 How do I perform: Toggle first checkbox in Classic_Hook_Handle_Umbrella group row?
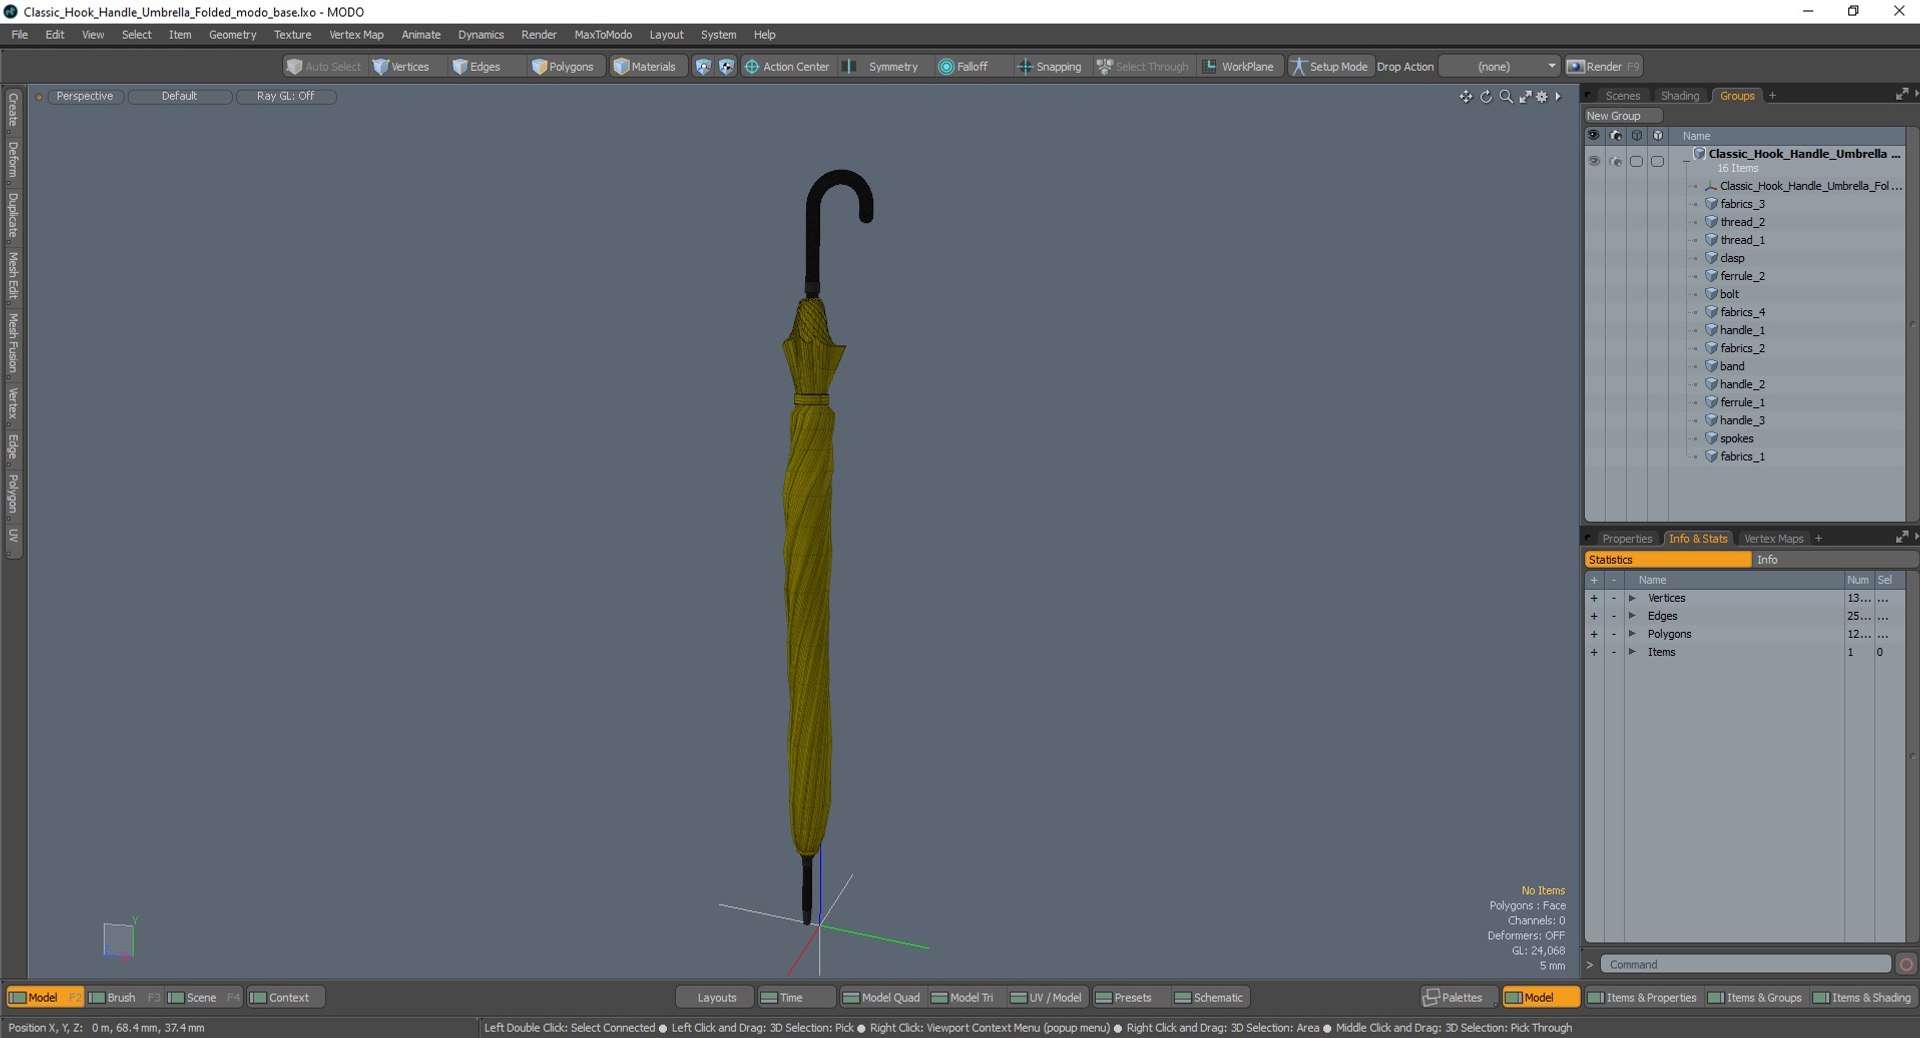click(x=1637, y=161)
